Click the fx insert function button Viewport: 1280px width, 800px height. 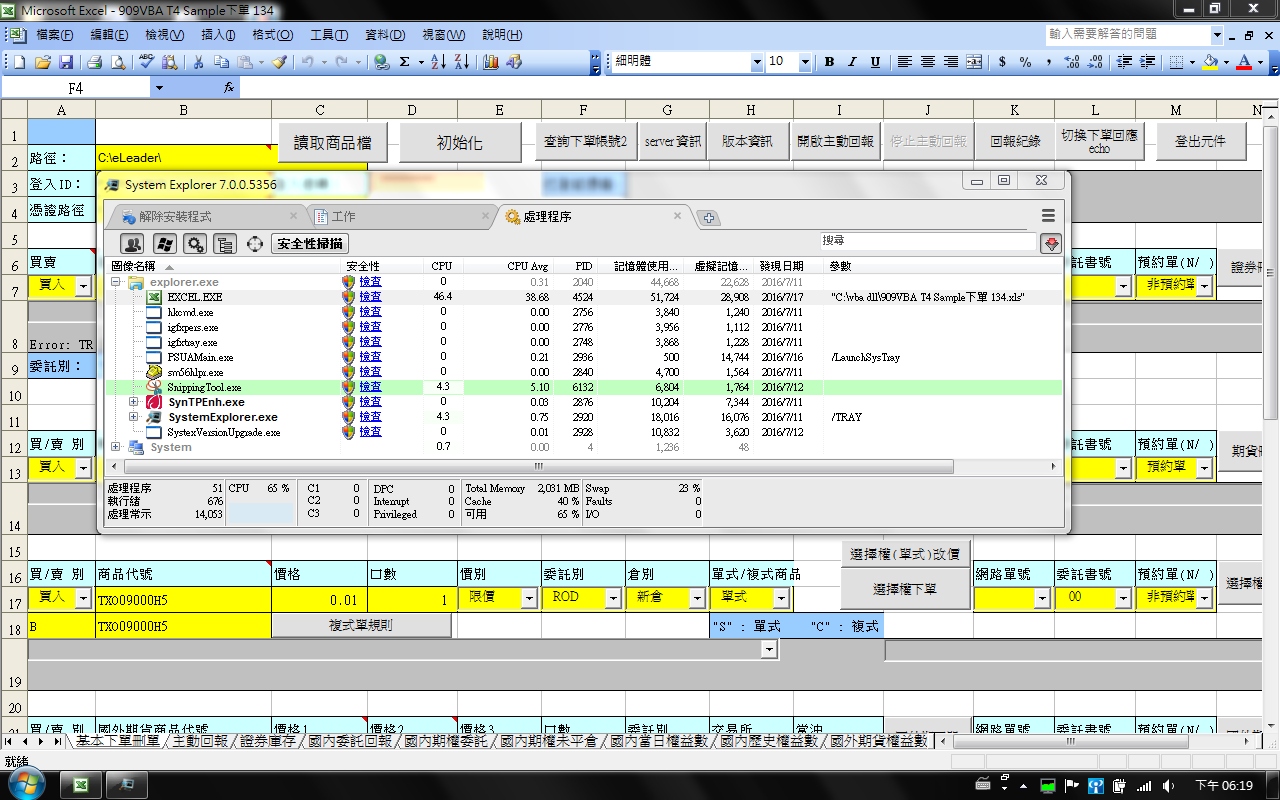pos(229,88)
